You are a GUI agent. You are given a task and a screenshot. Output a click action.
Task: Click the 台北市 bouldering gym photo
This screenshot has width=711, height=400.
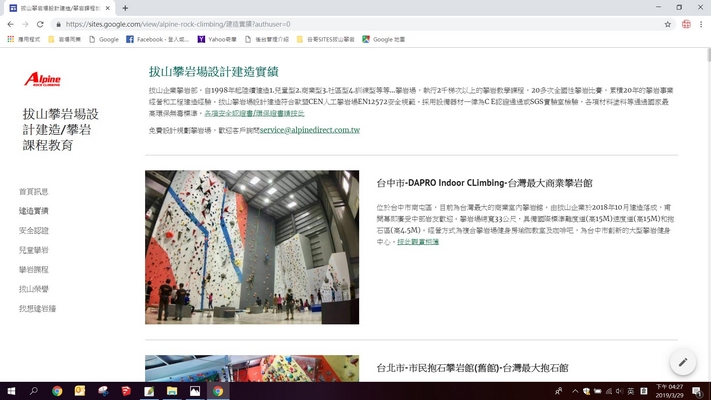(252, 368)
